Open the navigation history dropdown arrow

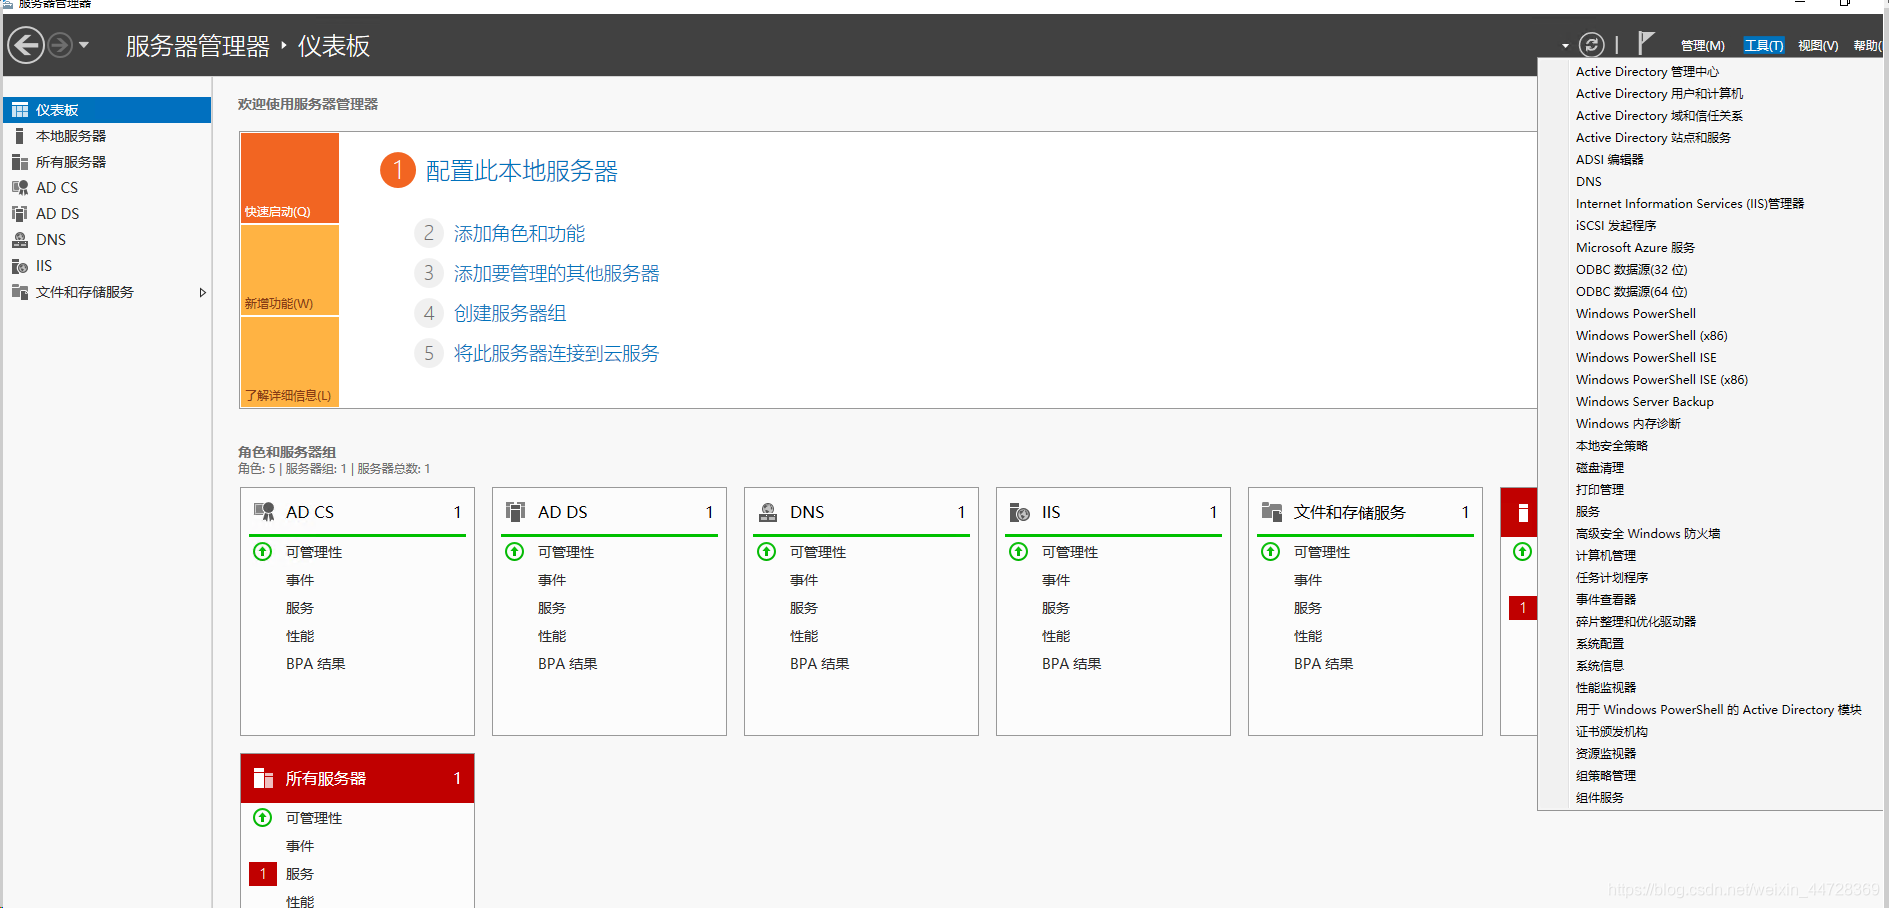coord(84,45)
